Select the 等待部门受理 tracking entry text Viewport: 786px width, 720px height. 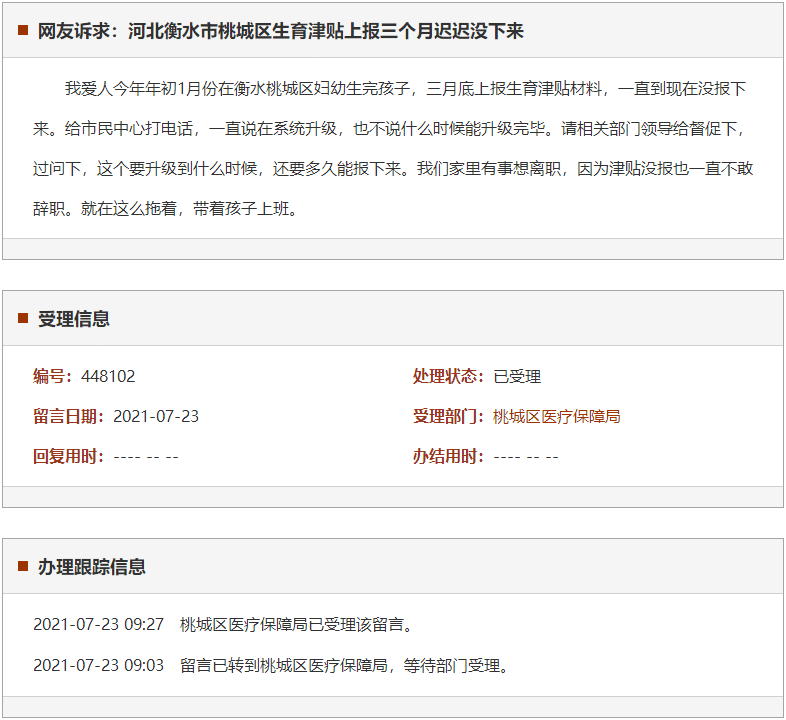(344, 665)
